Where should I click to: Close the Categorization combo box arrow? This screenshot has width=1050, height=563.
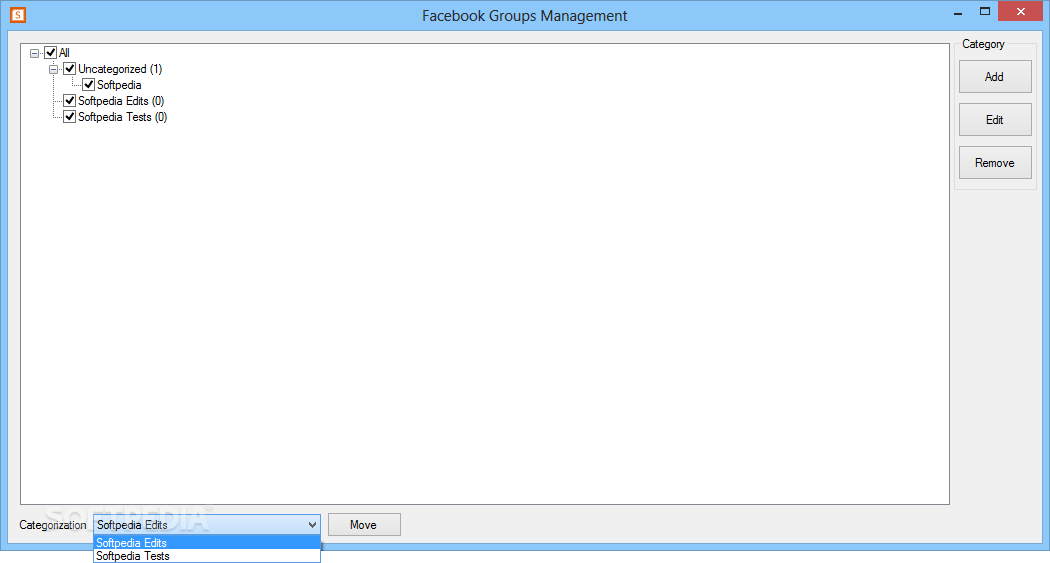click(312, 525)
